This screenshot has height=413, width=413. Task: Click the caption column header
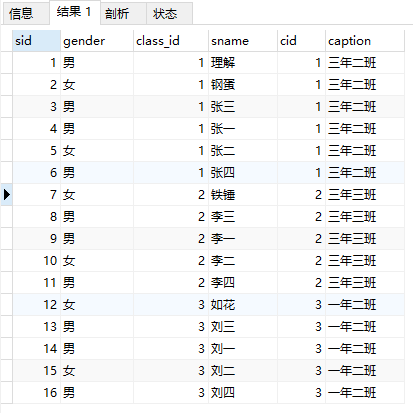tap(365, 41)
